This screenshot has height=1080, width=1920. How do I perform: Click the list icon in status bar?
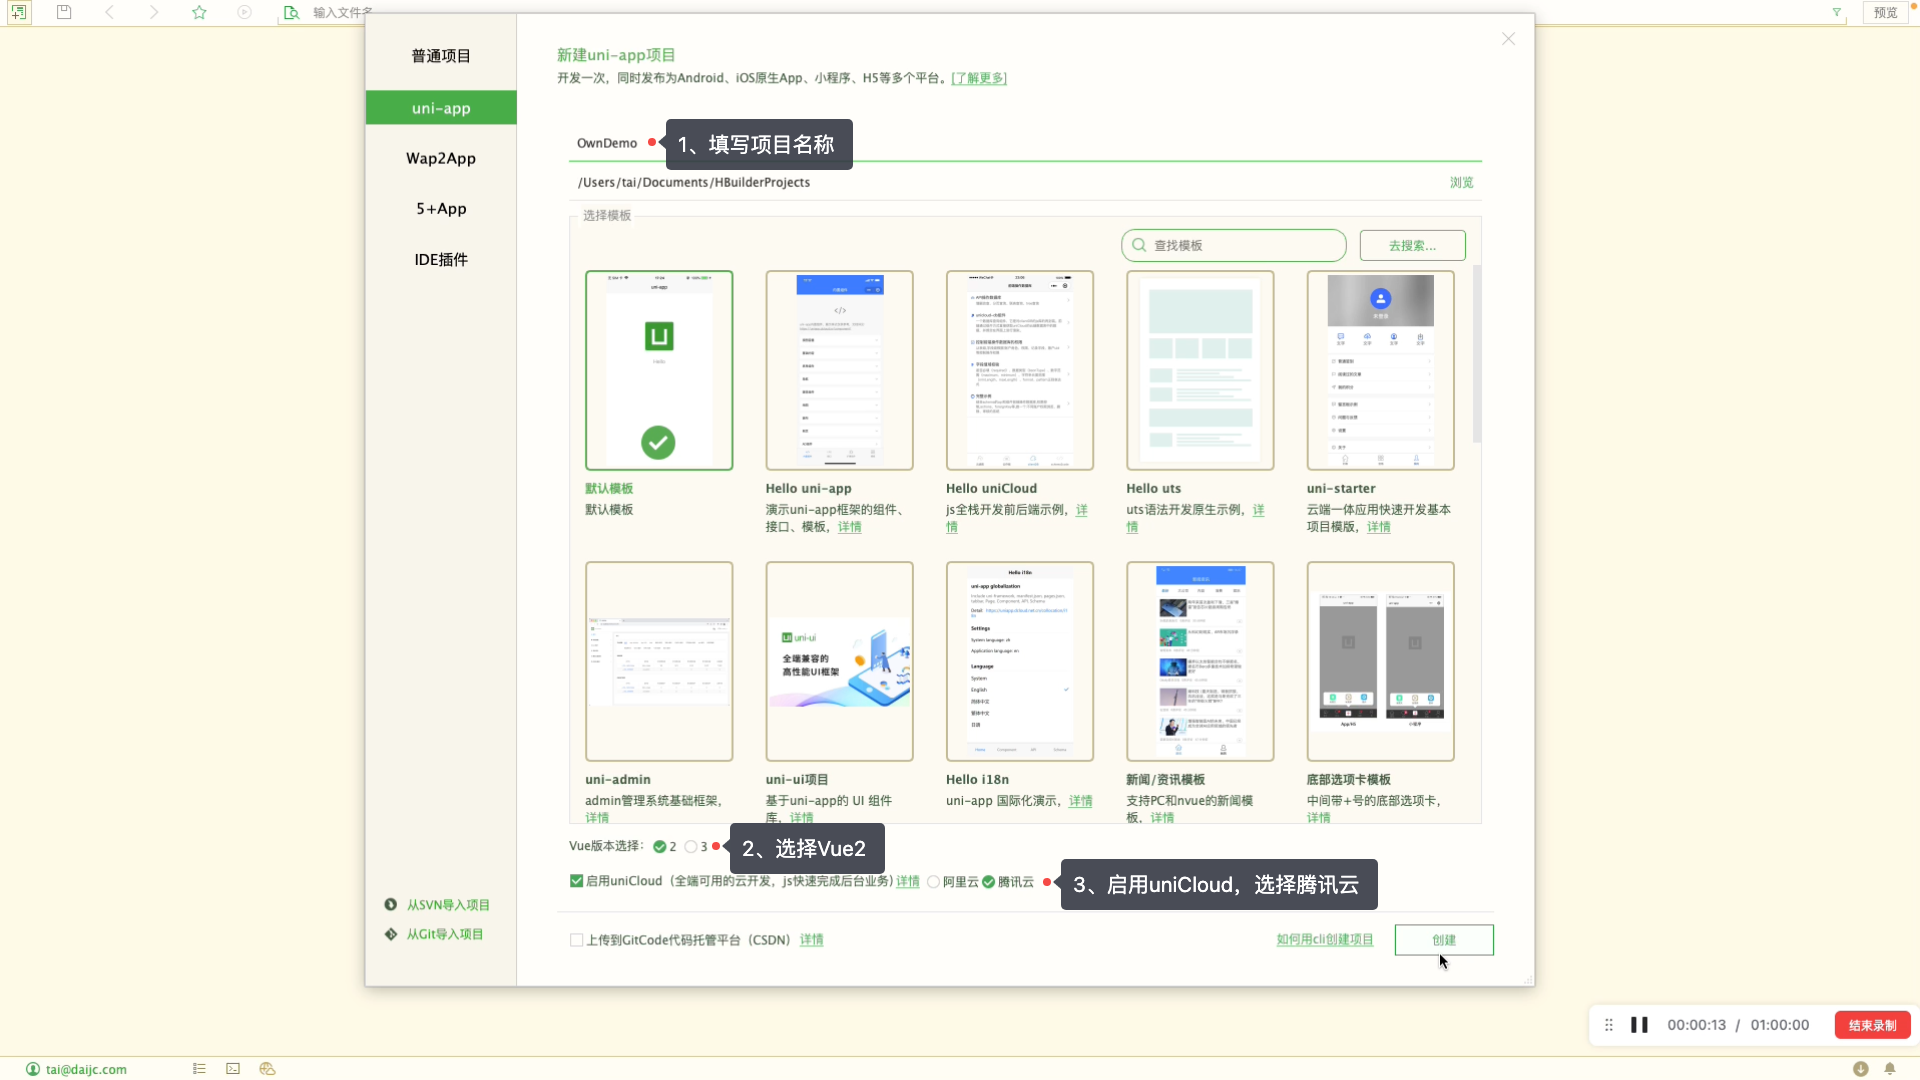point(199,1069)
